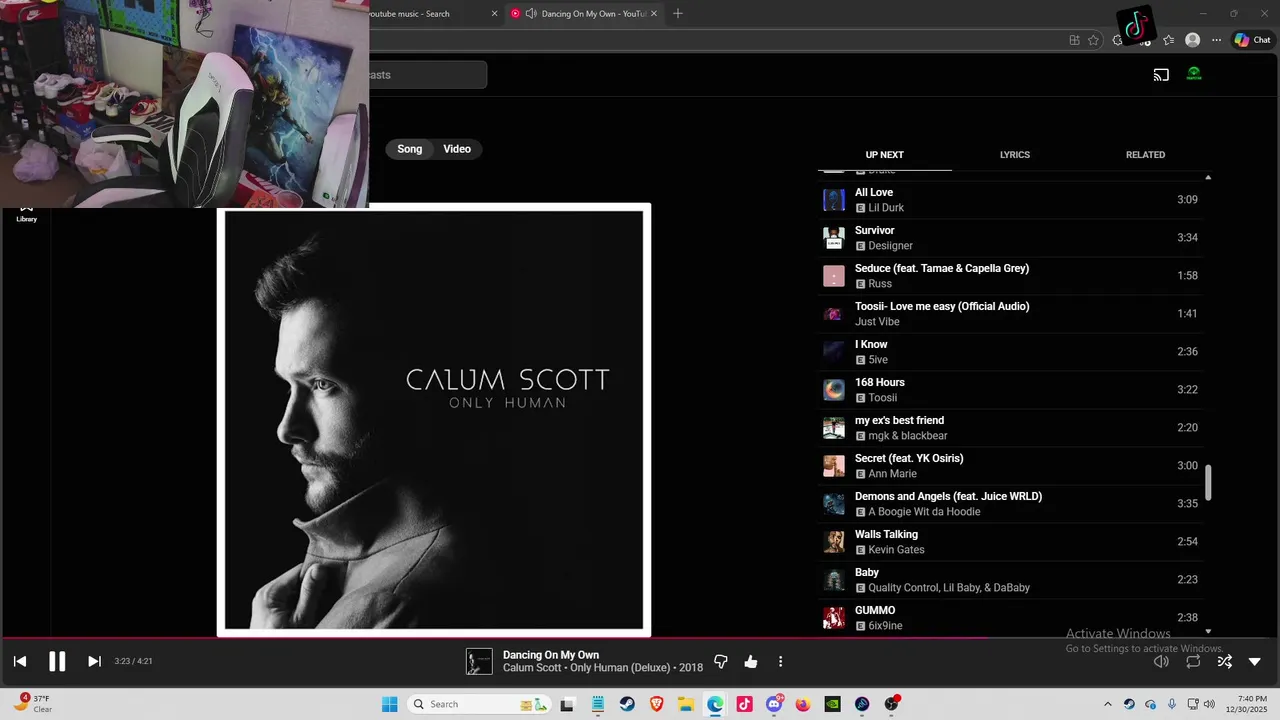
Task: Play GUMMO by 6ix9ine
Action: [1010, 618]
